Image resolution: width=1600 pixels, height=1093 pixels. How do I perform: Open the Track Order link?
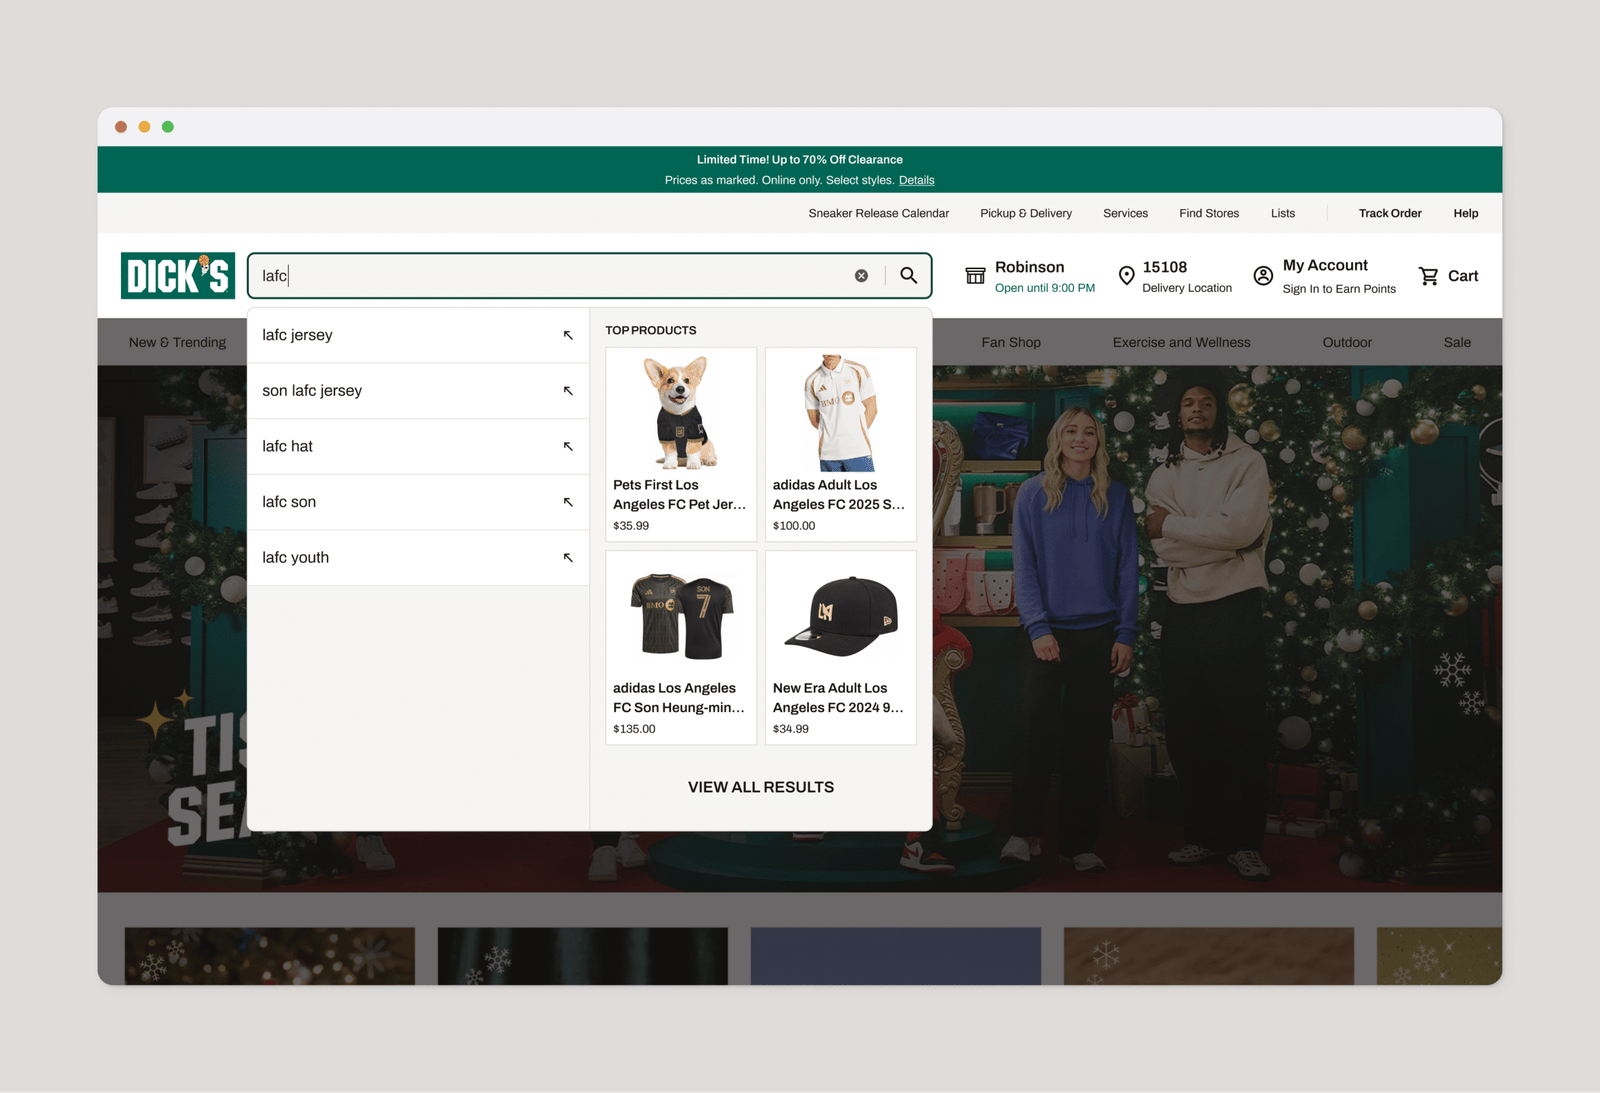coord(1389,213)
